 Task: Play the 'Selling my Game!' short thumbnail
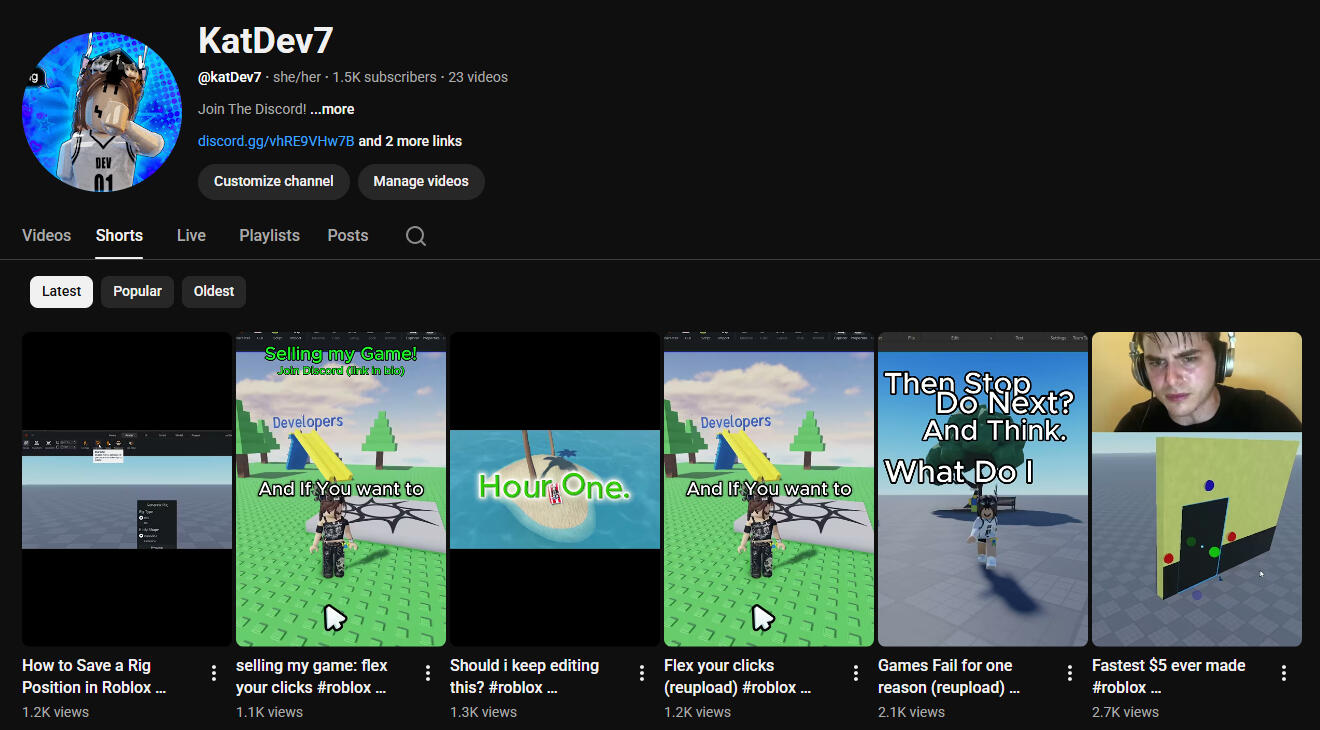pyautogui.click(x=341, y=489)
